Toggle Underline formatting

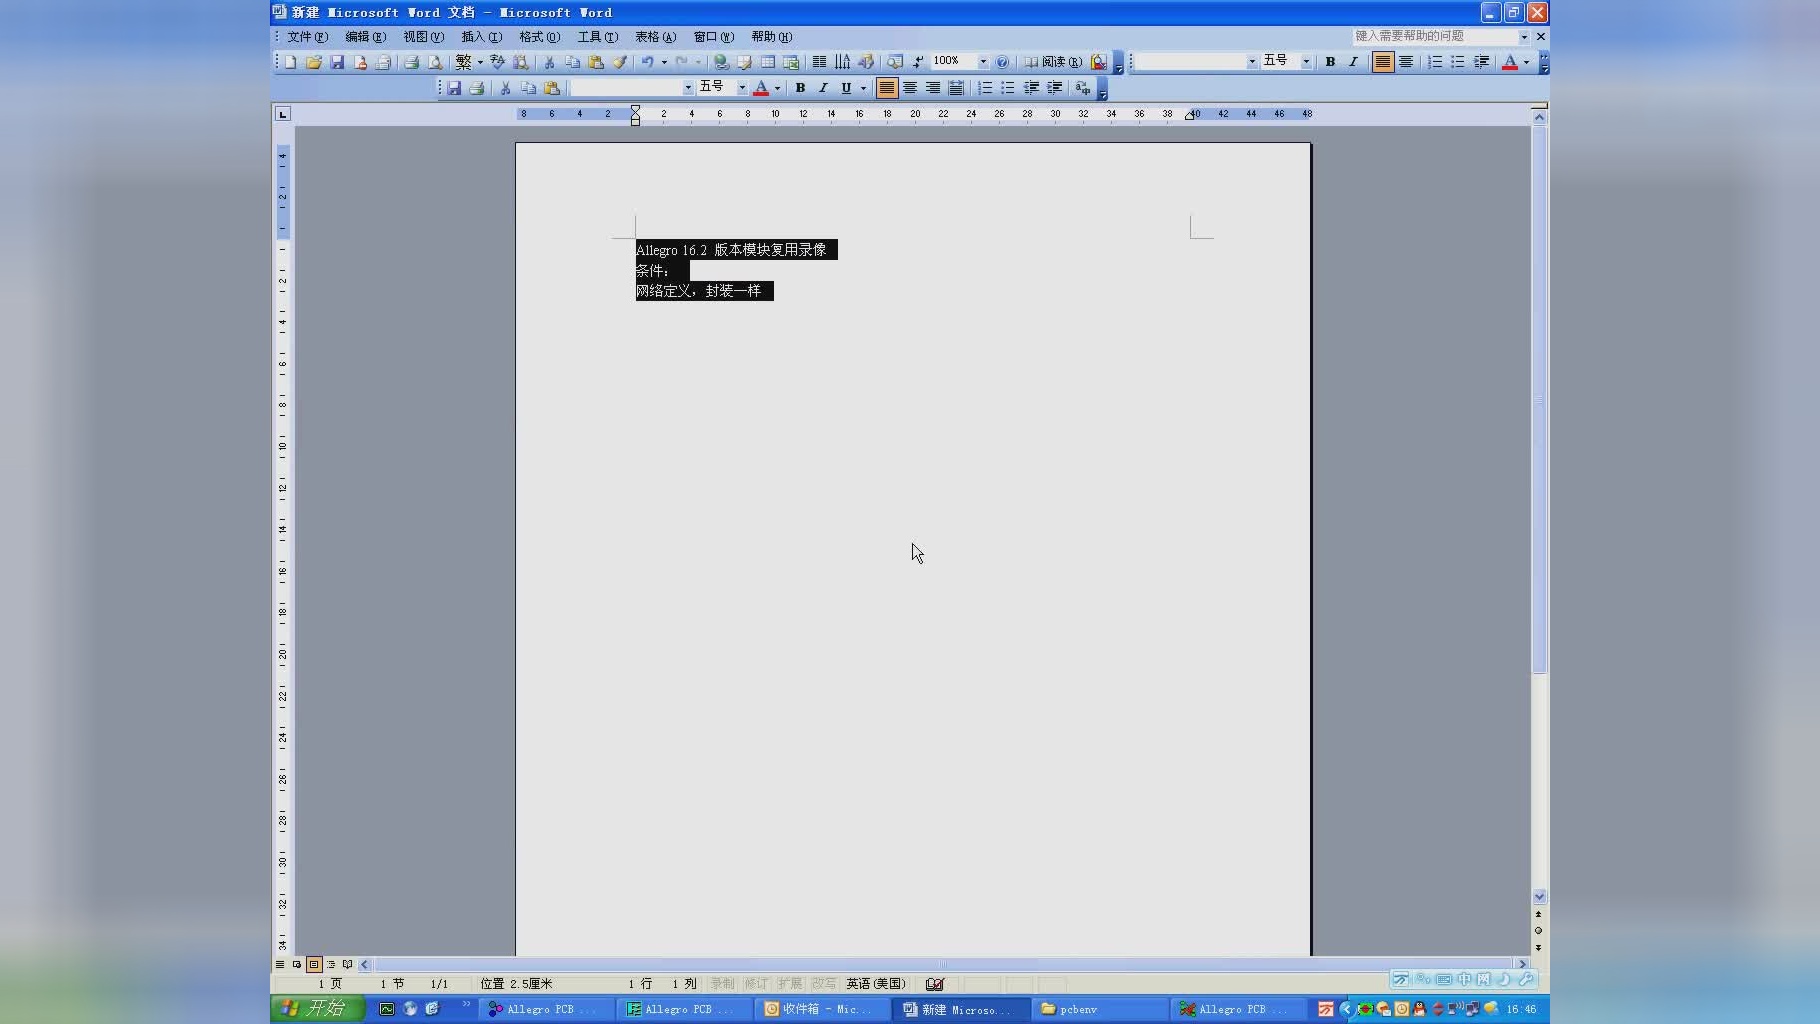click(846, 88)
